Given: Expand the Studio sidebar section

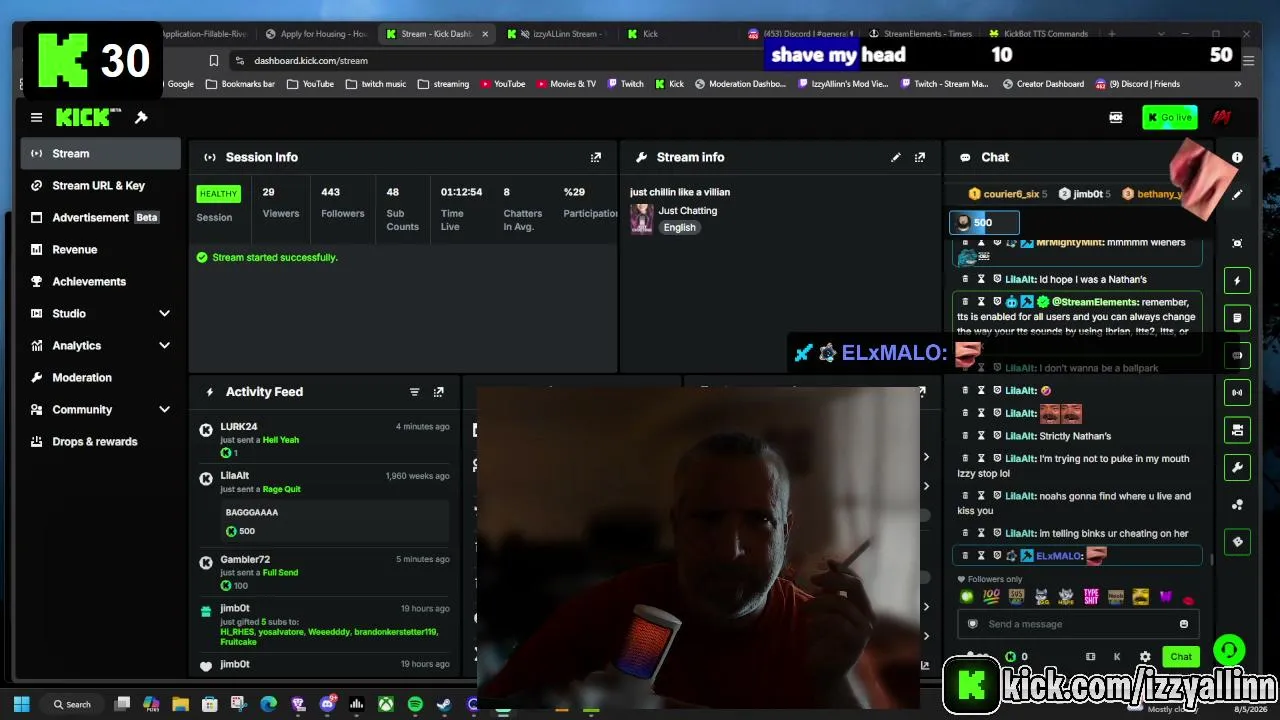Looking at the screenshot, I should 164,313.
